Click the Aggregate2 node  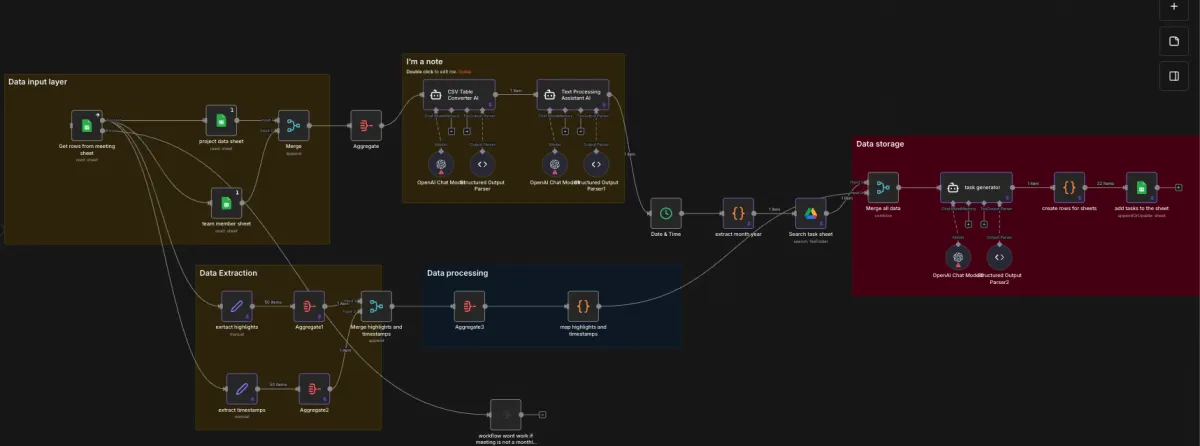(x=315, y=388)
